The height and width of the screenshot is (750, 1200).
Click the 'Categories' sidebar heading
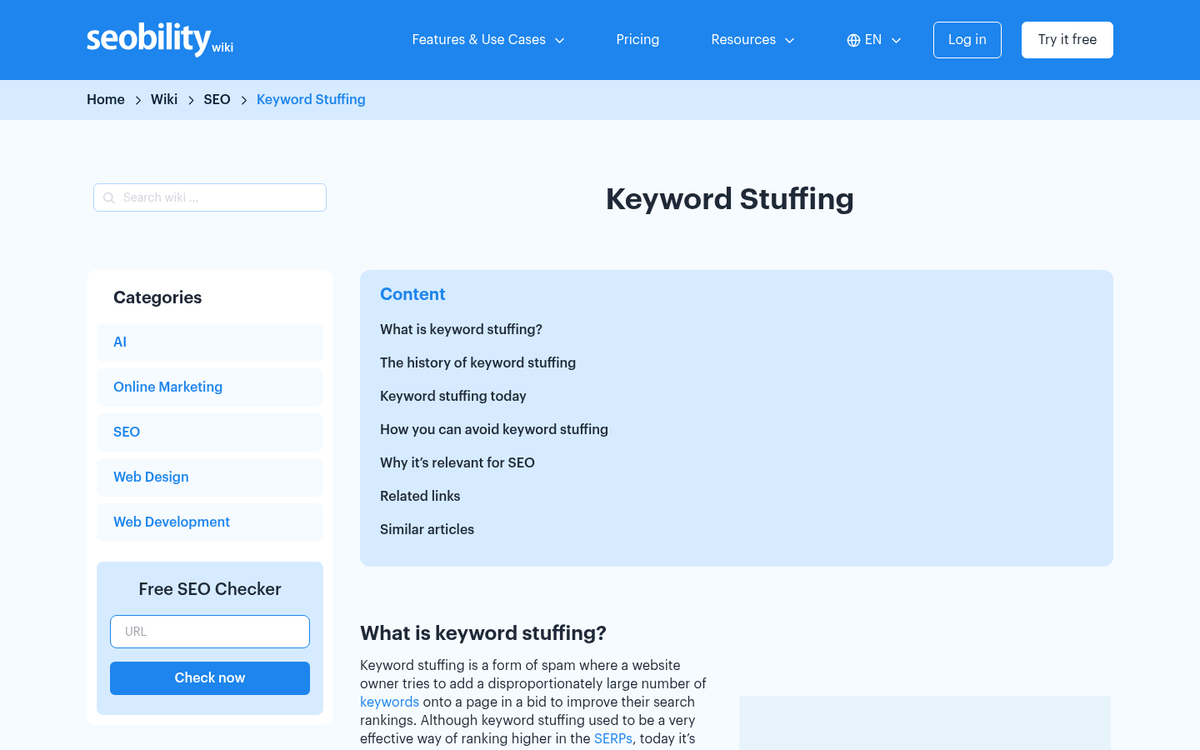pyautogui.click(x=157, y=297)
